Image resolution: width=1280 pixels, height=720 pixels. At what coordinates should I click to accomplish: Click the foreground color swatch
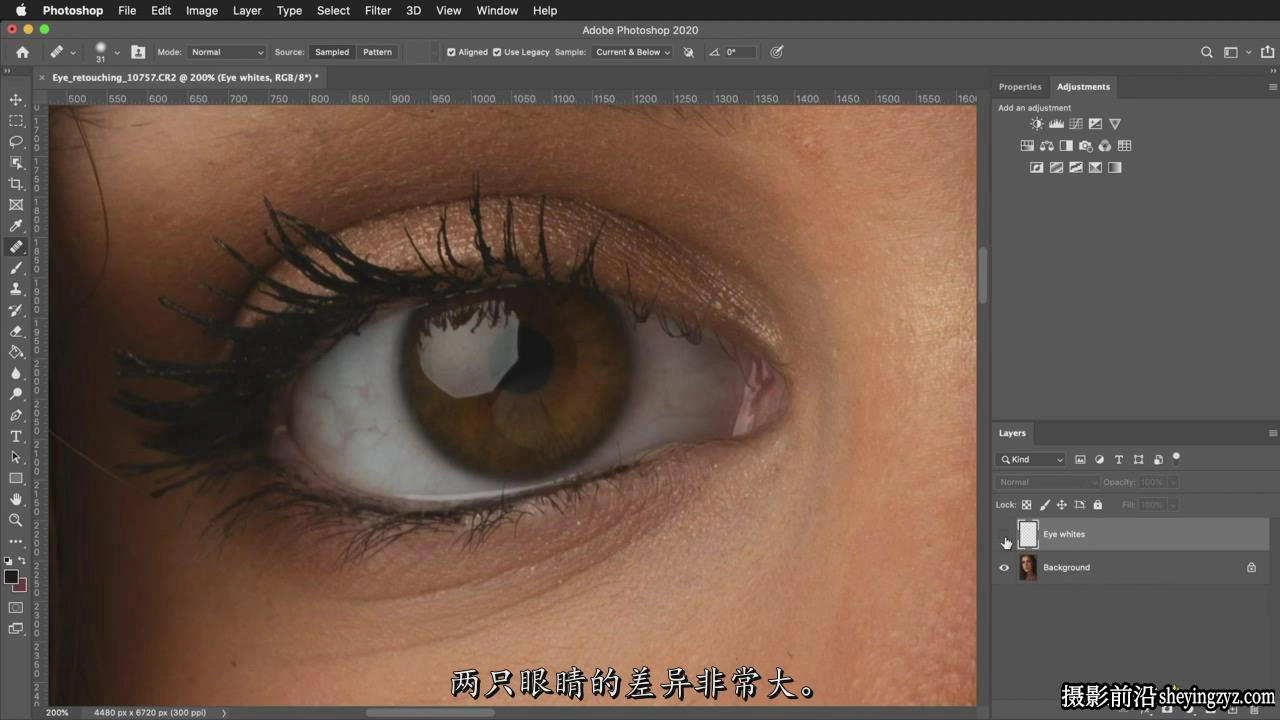click(x=11, y=577)
